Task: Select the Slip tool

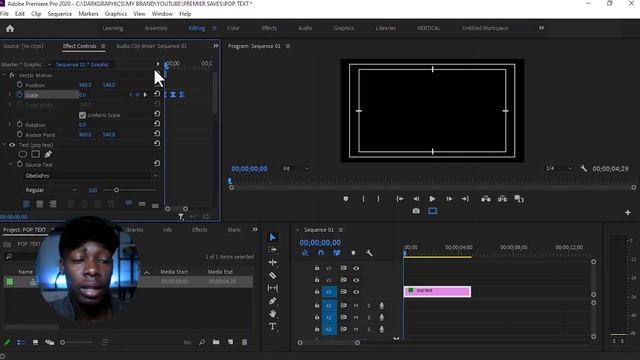Action: pyautogui.click(x=273, y=288)
